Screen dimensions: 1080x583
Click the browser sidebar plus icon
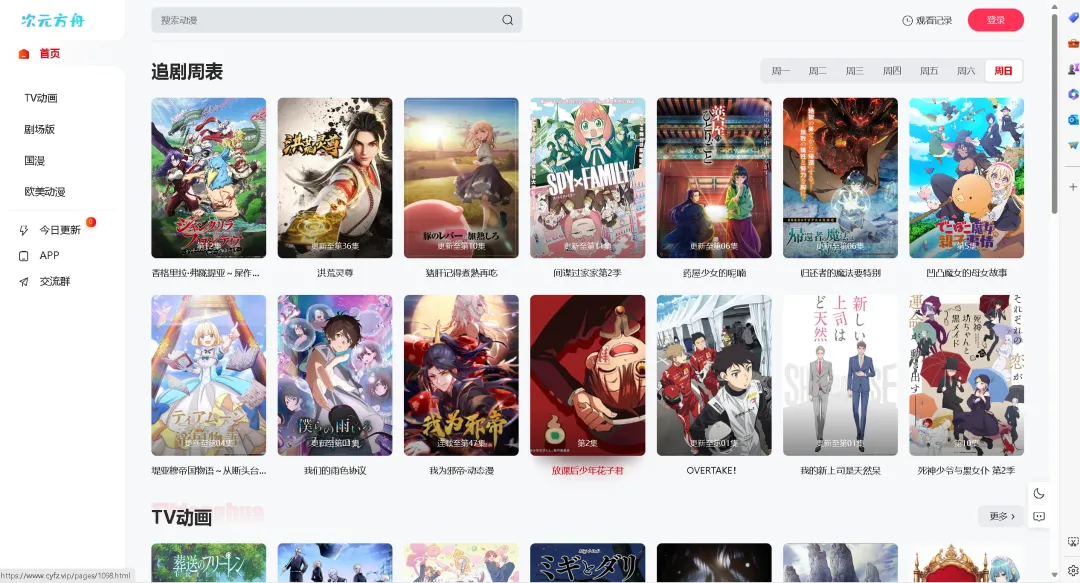[1072, 187]
